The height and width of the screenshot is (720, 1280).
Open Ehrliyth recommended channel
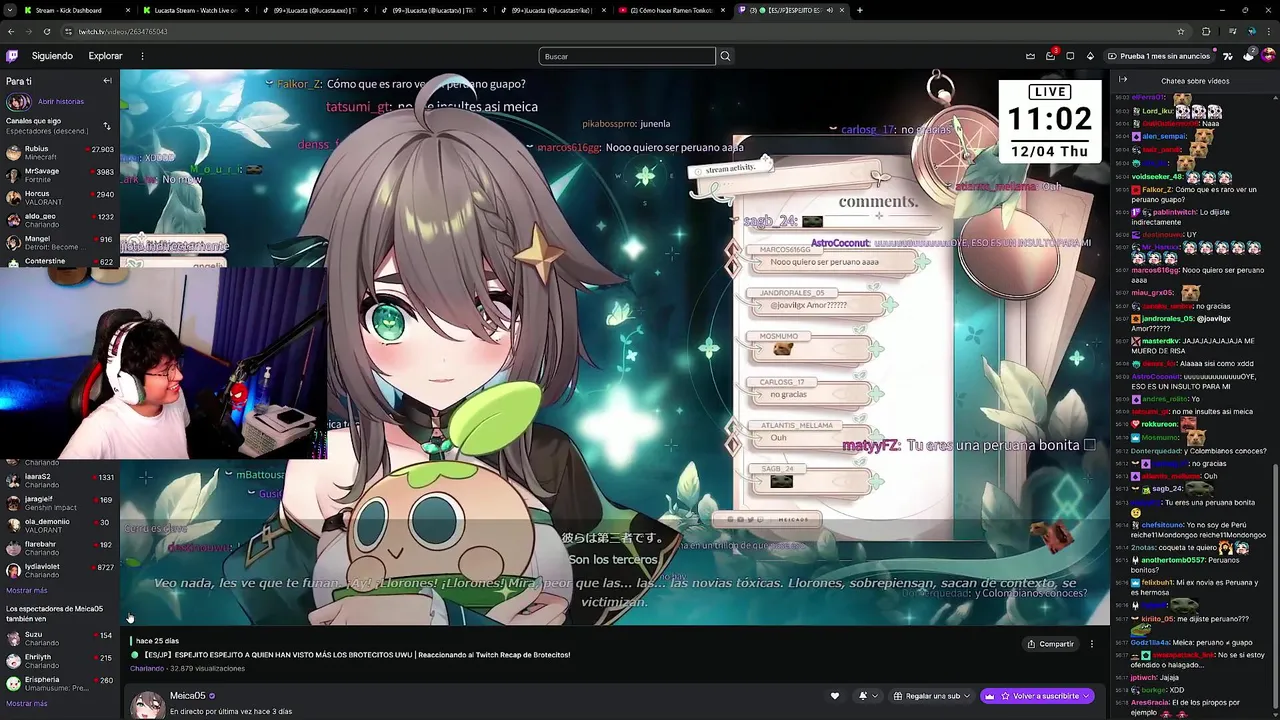pyautogui.click(x=60, y=661)
